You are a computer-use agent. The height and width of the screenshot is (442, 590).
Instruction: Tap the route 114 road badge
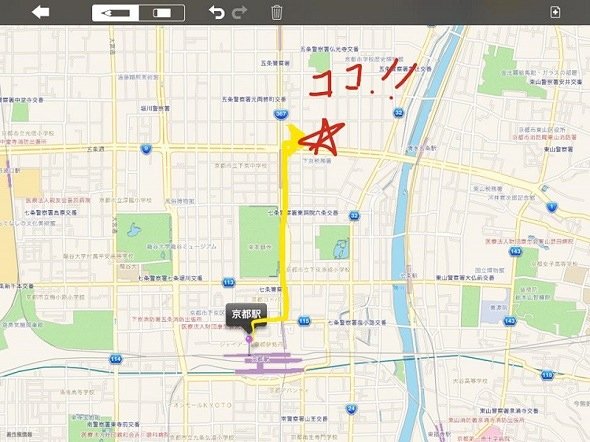pyautogui.click(x=116, y=359)
